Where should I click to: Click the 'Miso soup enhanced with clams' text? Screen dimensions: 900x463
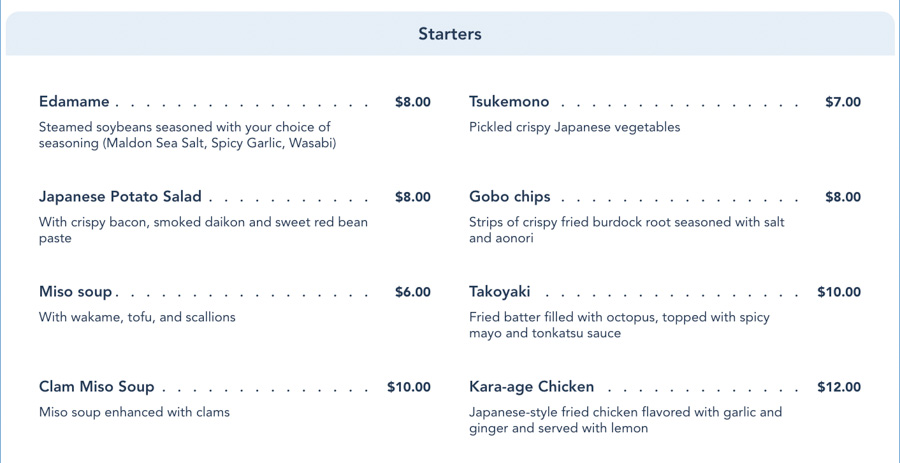[x=134, y=412]
